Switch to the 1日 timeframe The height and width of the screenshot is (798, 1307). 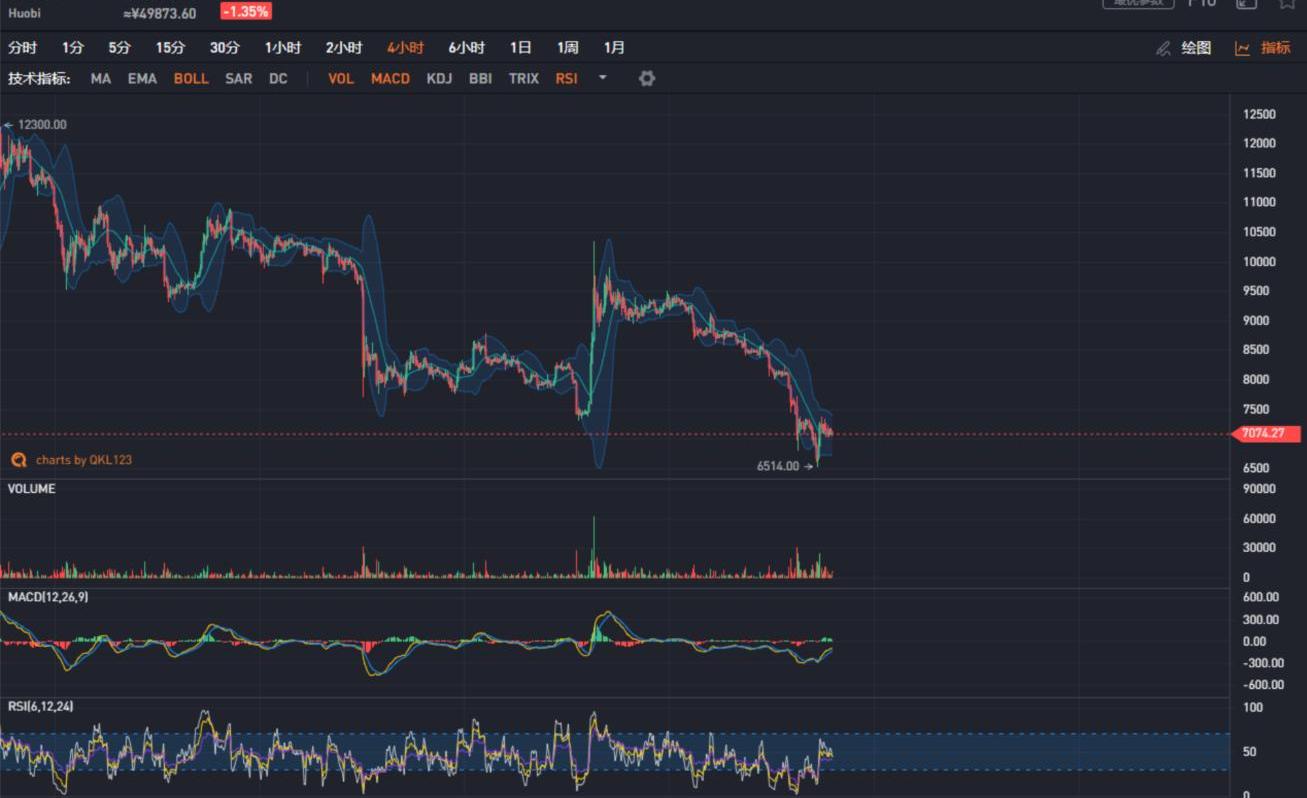520,48
